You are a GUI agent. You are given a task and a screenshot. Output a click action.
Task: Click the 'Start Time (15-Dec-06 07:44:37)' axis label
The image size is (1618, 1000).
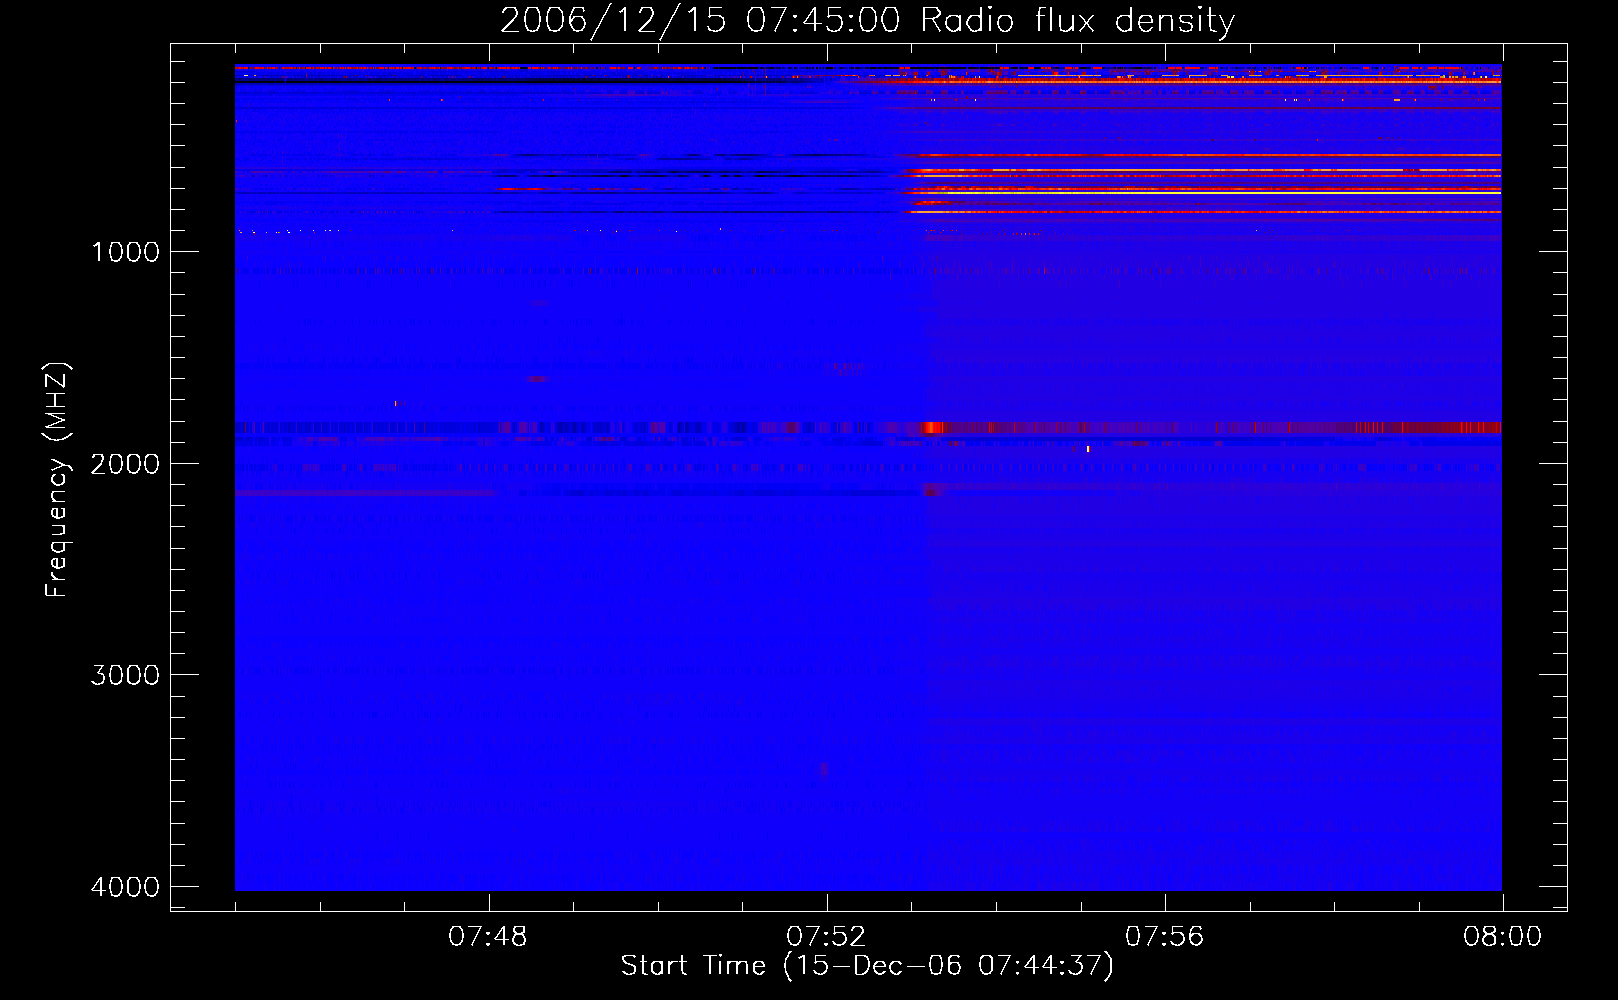[867, 966]
